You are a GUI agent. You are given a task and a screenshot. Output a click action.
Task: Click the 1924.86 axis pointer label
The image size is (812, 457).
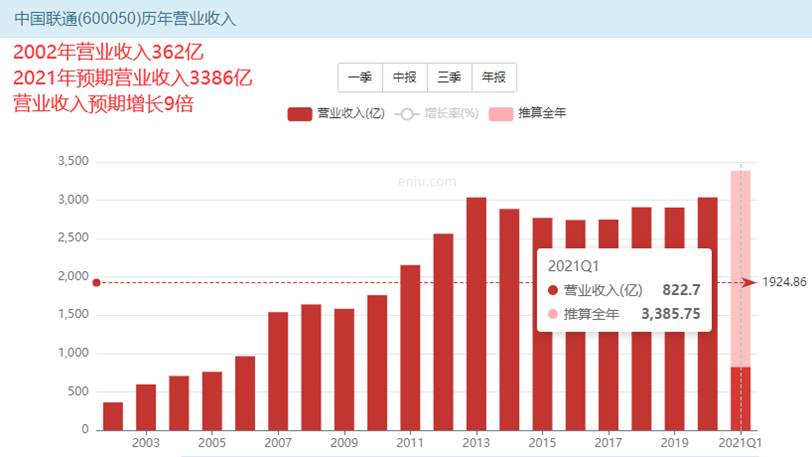[784, 282]
